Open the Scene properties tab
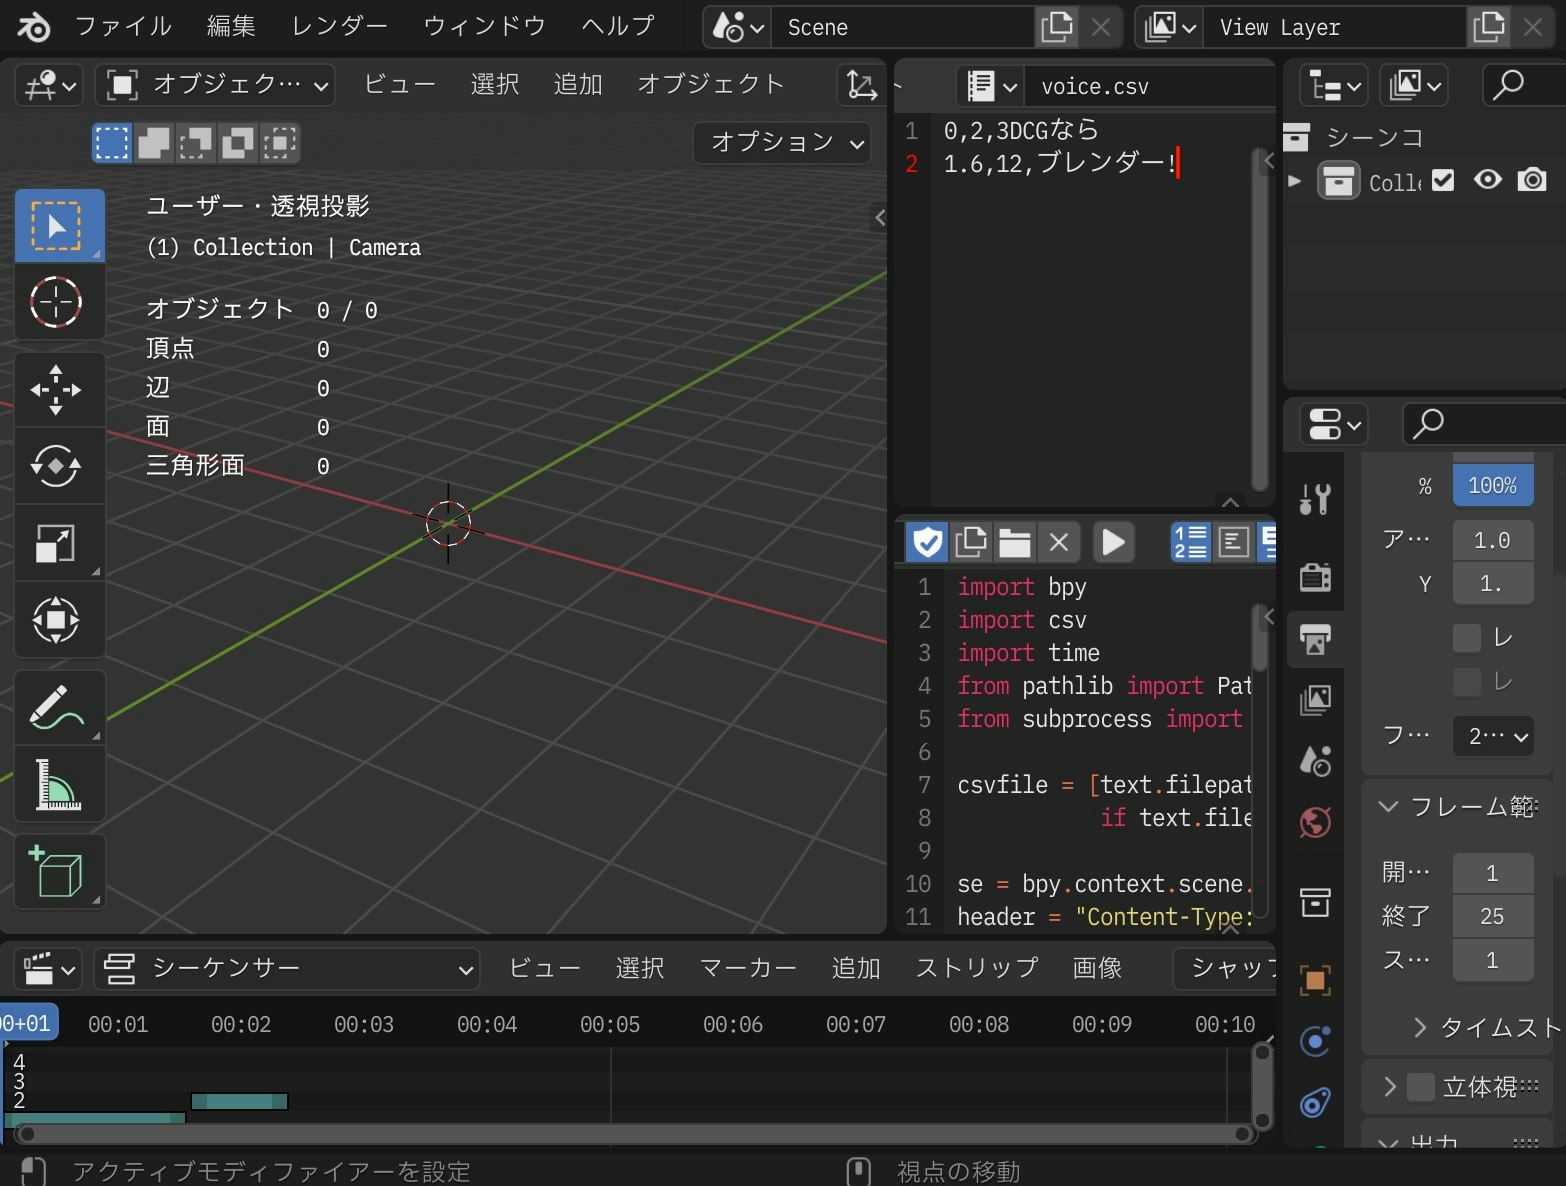 [1315, 762]
